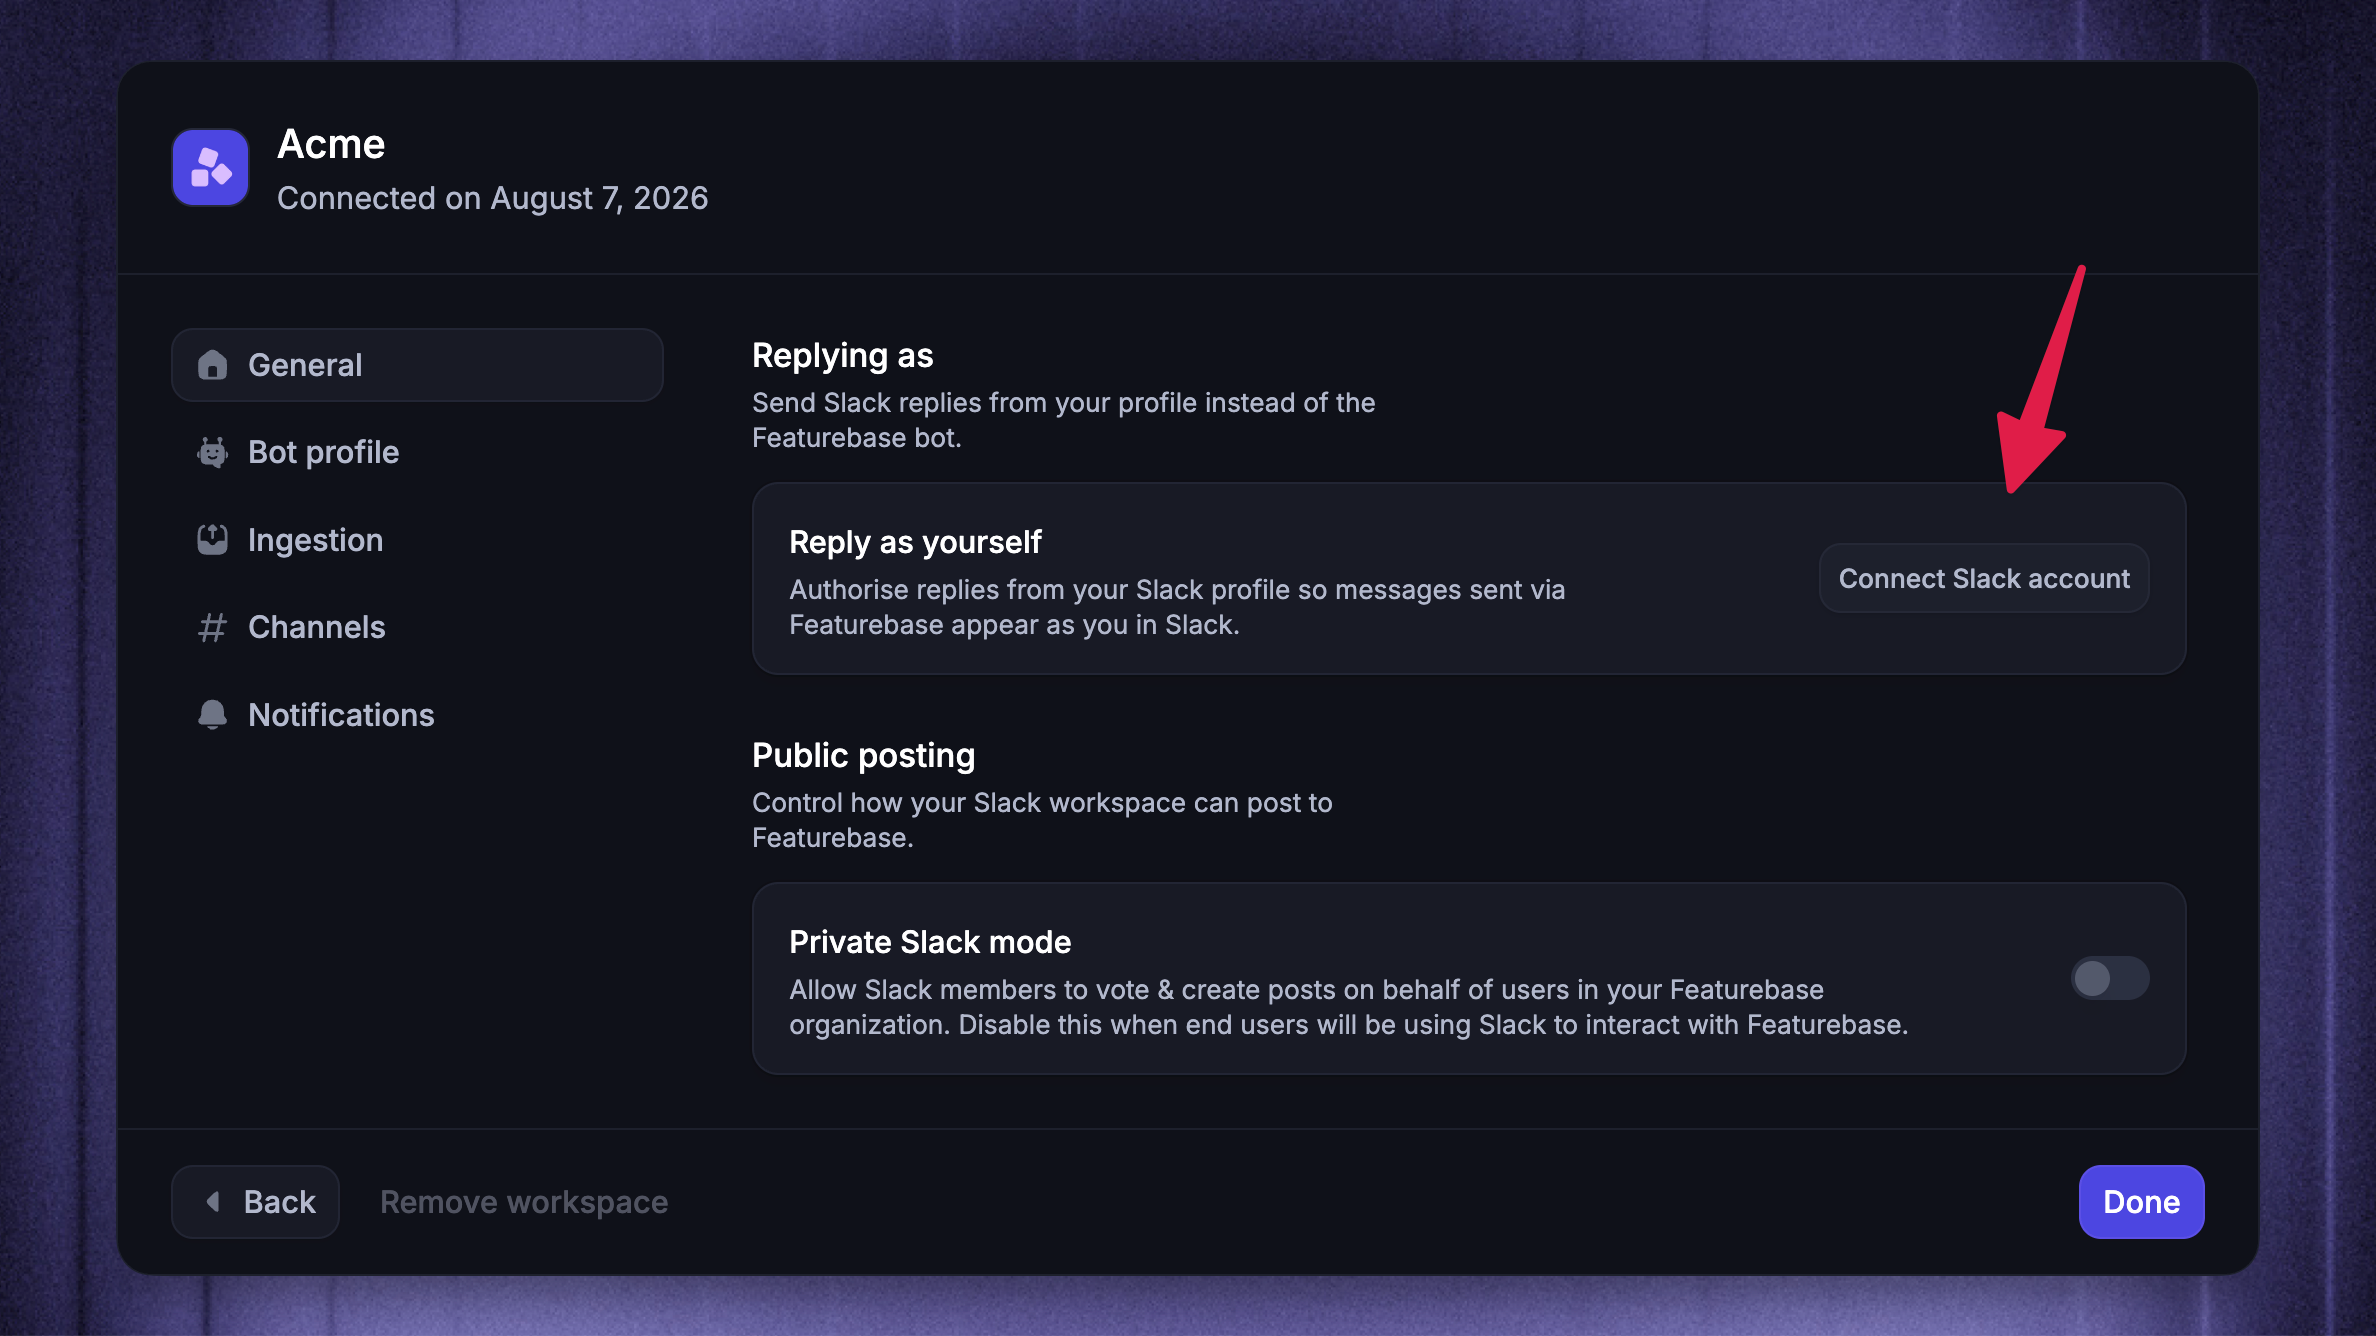2376x1336 pixels.
Task: Click the Acme workspace logo icon
Action: click(210, 167)
